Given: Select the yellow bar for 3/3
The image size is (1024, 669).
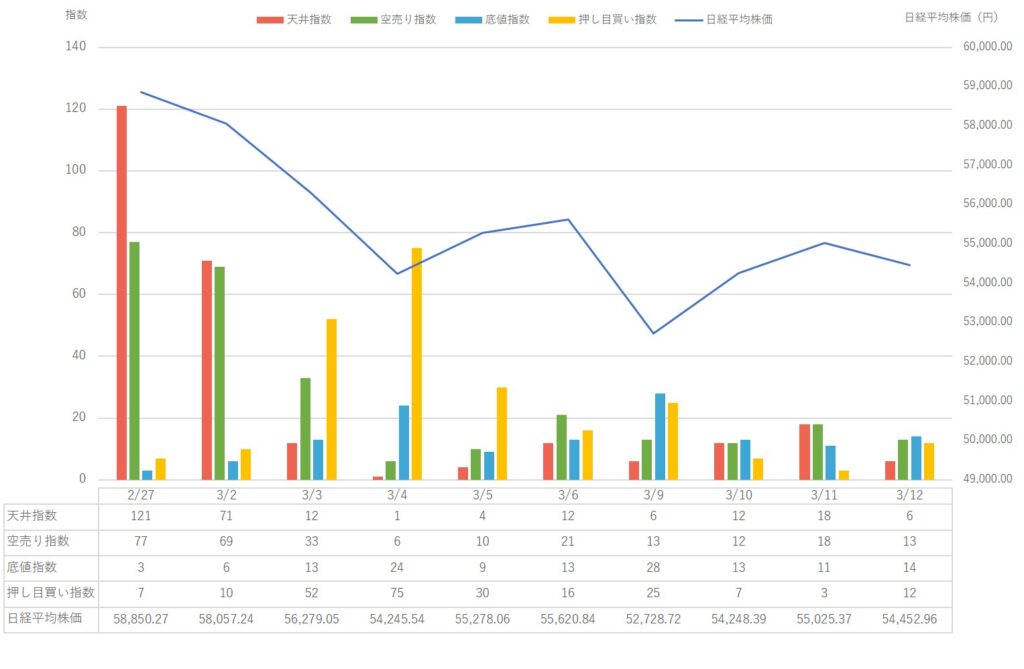Looking at the screenshot, I should (x=331, y=399).
